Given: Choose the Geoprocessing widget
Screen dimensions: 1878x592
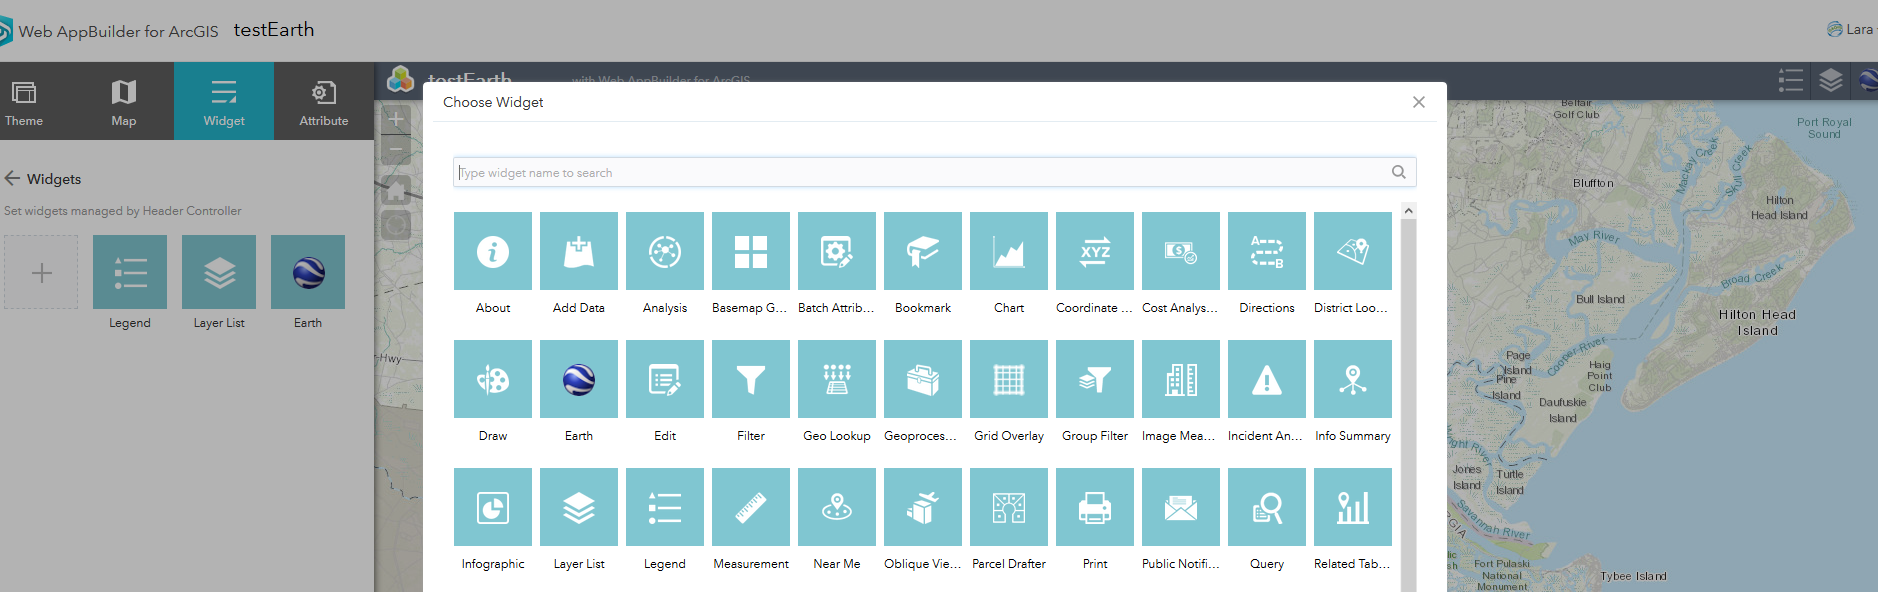Looking at the screenshot, I should 922,379.
